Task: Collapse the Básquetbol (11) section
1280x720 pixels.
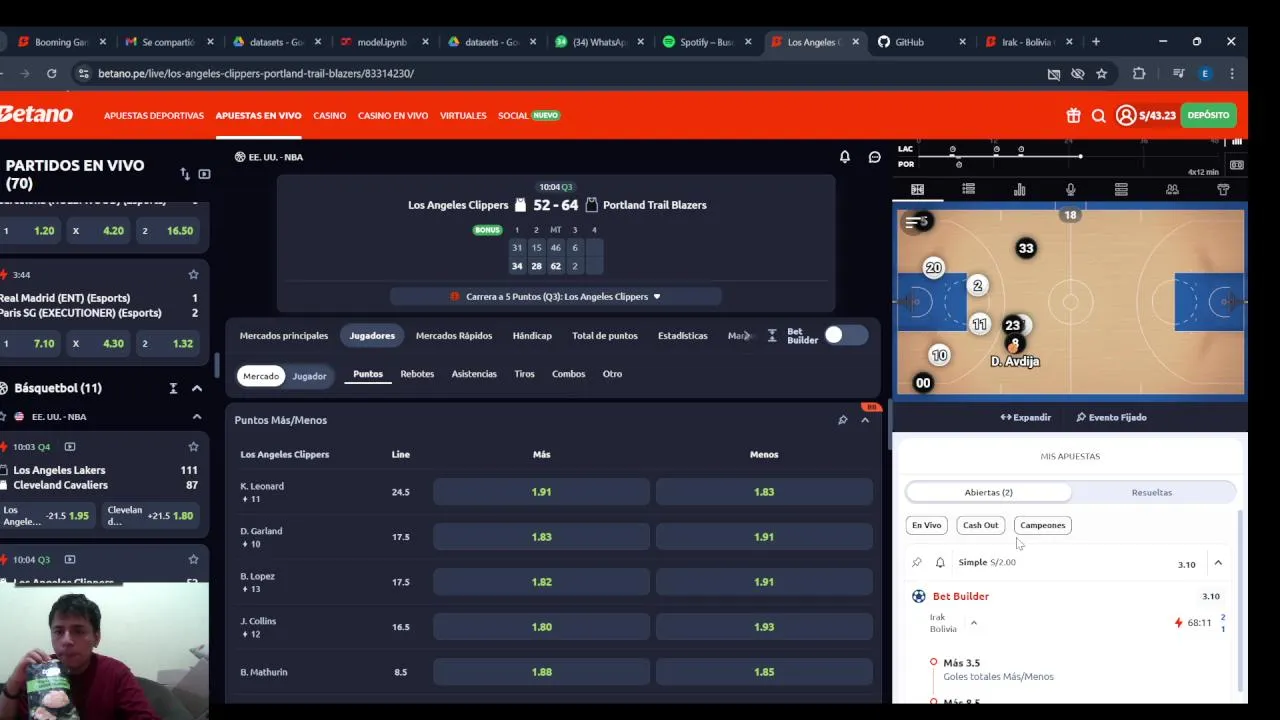Action: pos(197,388)
